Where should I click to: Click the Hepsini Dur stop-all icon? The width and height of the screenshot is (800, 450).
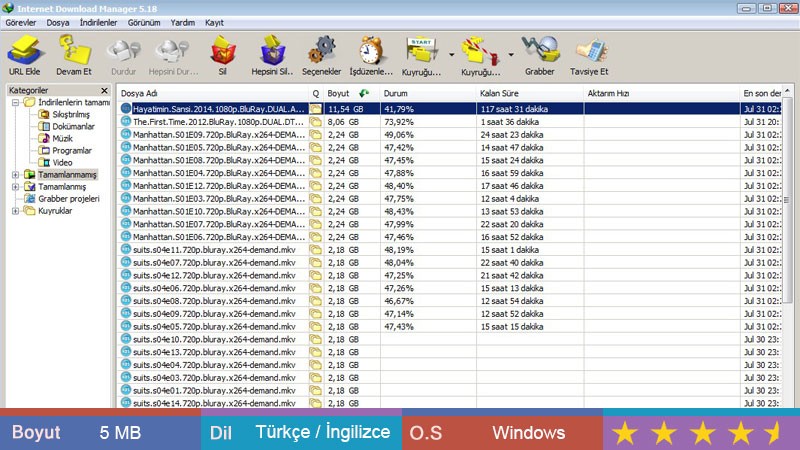(x=173, y=51)
